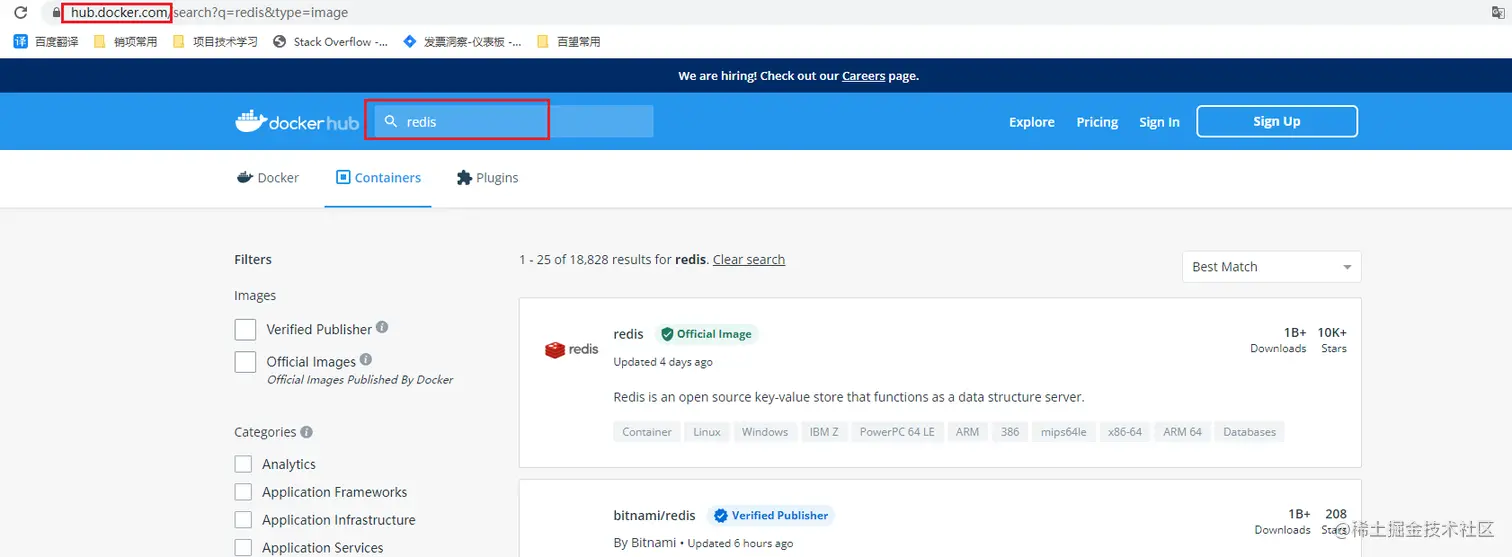Open the 百度翻译 bookmark
Viewport: 1512px width, 557px height.
(46, 42)
